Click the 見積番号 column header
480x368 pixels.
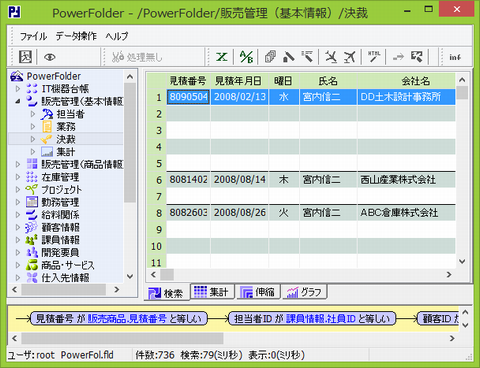(188, 81)
